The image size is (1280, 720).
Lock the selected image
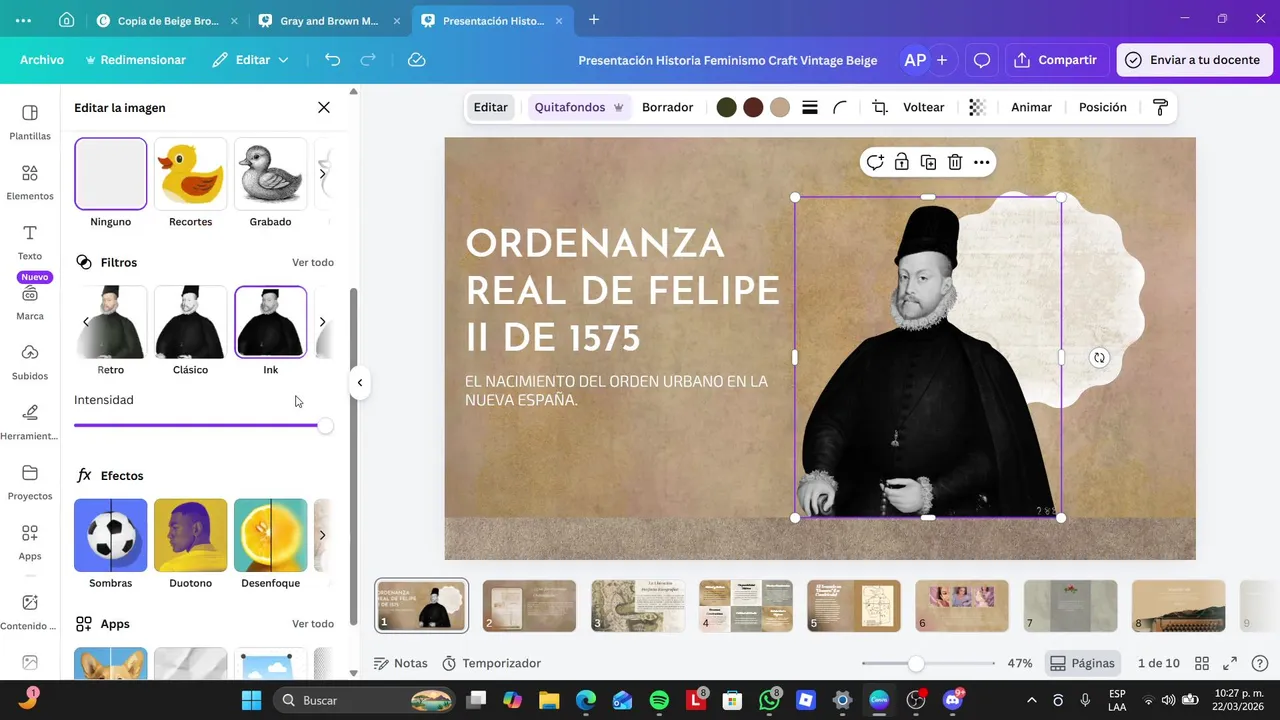click(902, 162)
